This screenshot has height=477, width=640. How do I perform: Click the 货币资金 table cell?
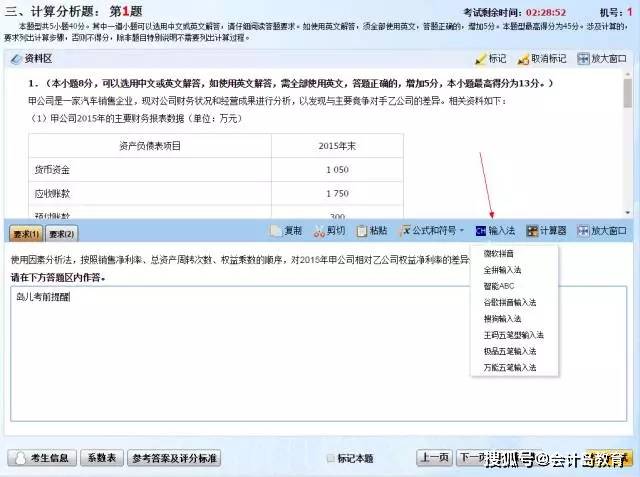(150, 170)
